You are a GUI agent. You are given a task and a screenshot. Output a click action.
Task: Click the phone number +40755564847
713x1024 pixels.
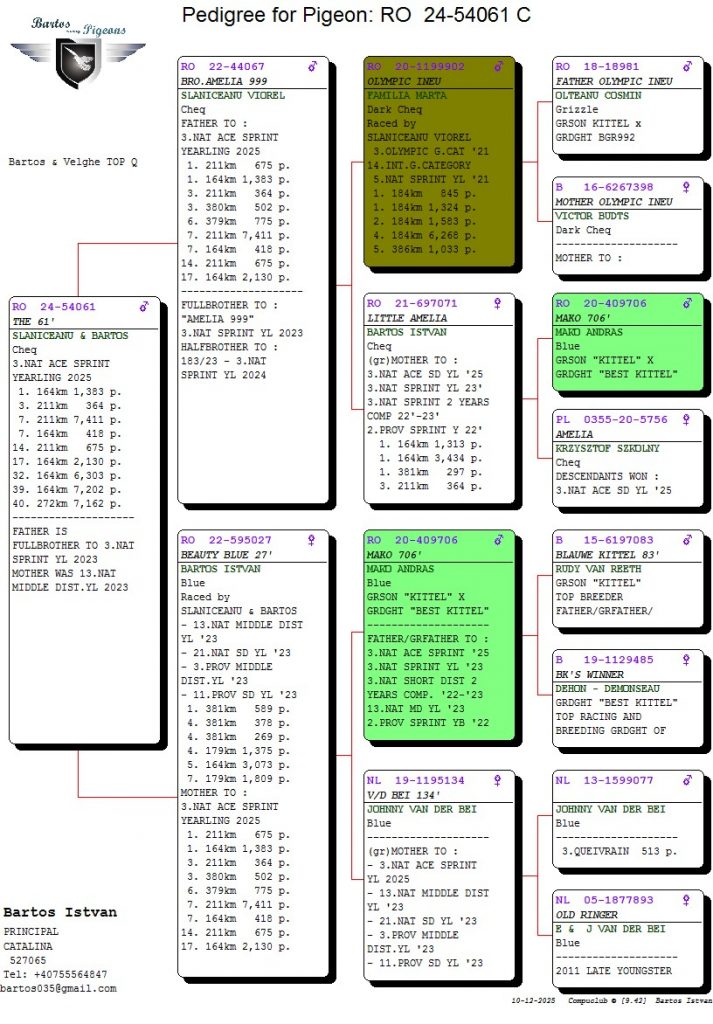coord(55,974)
